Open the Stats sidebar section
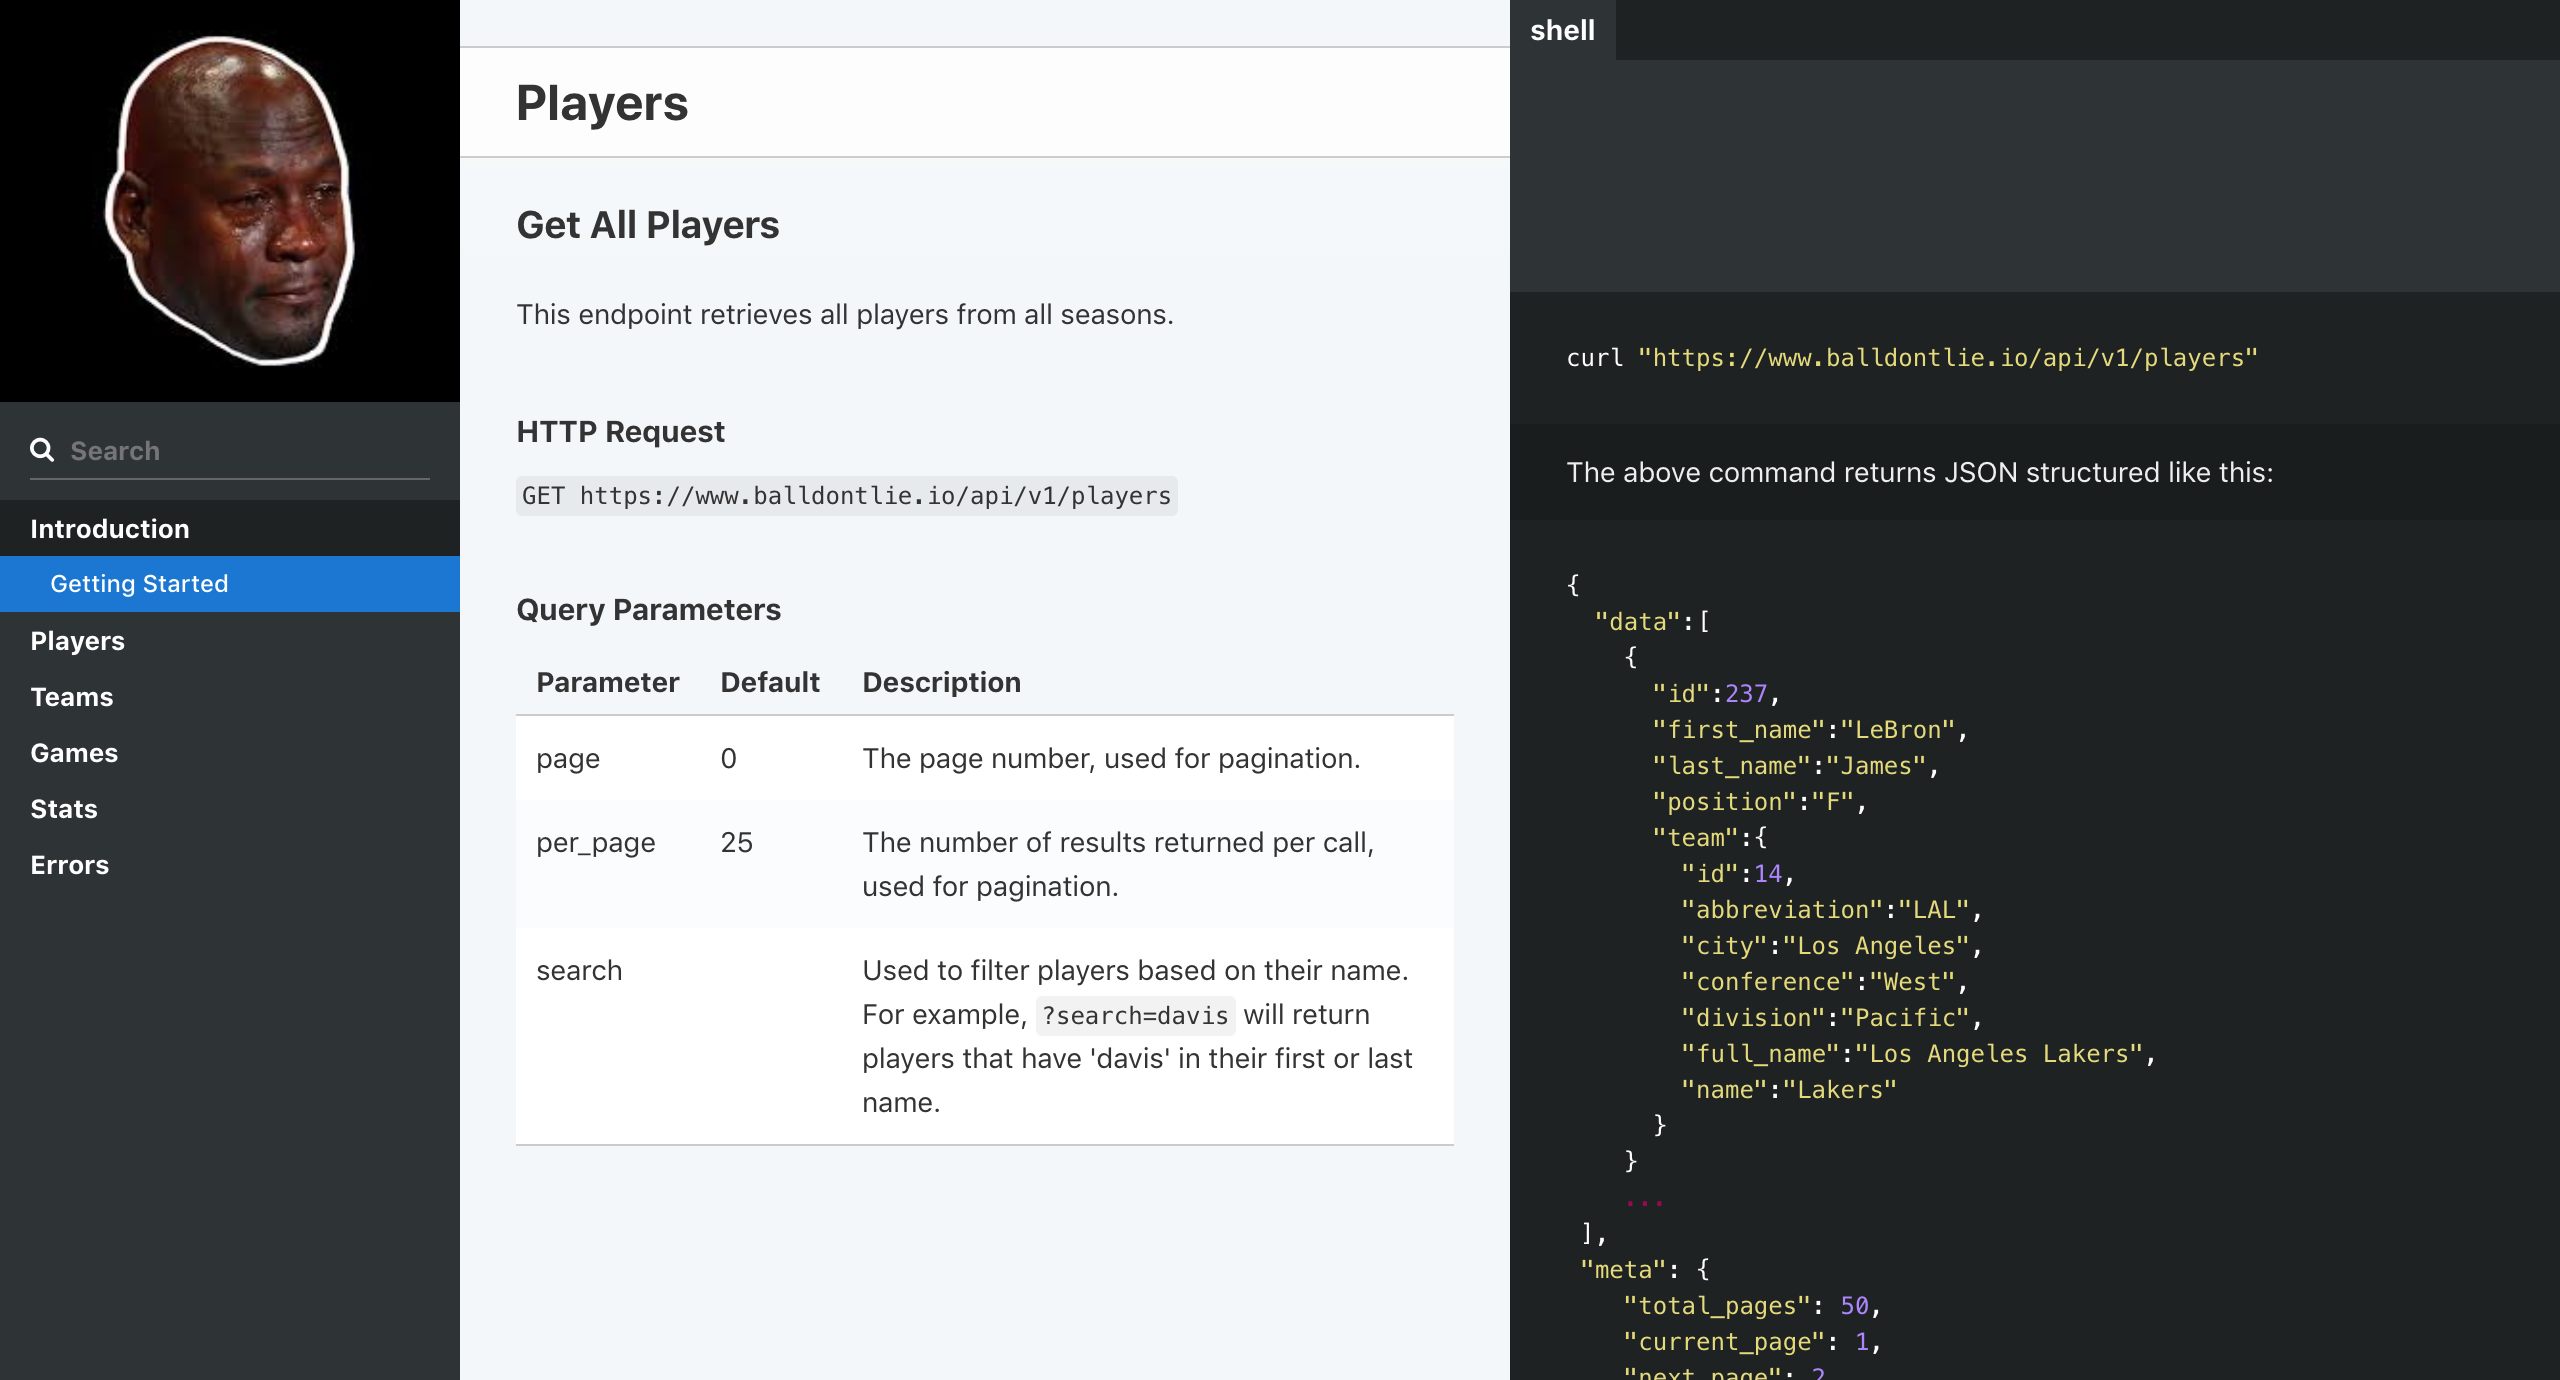Screen dimensions: 2560x1380 click(x=63, y=809)
